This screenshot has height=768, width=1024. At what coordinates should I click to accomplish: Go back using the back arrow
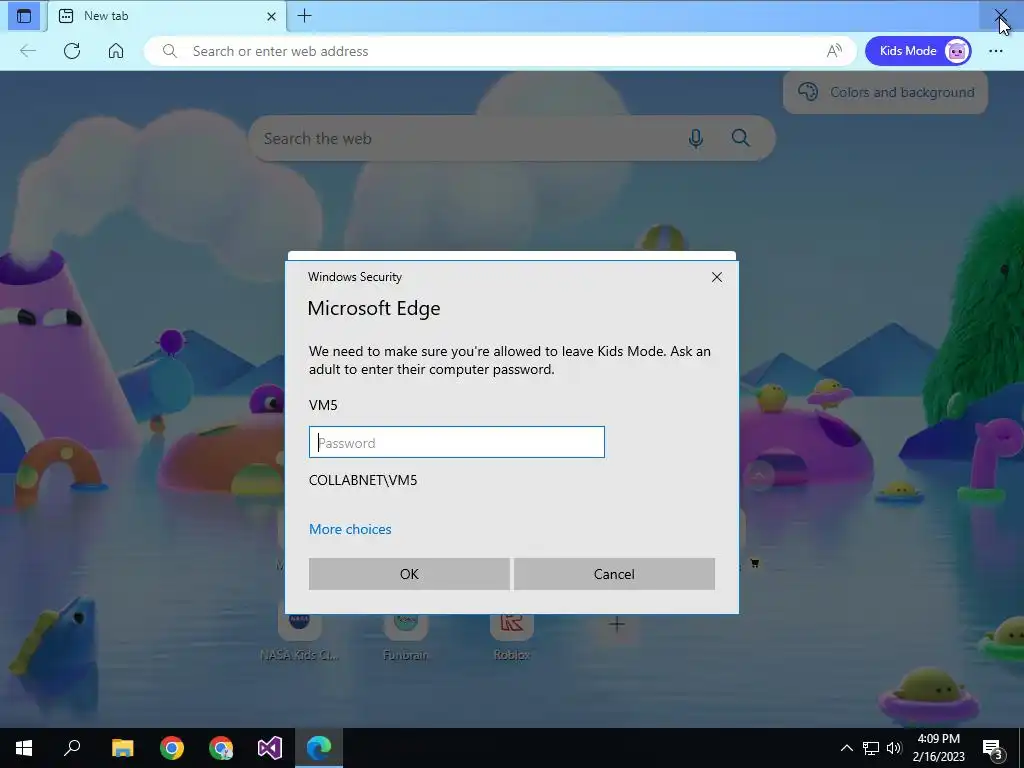tap(27, 51)
